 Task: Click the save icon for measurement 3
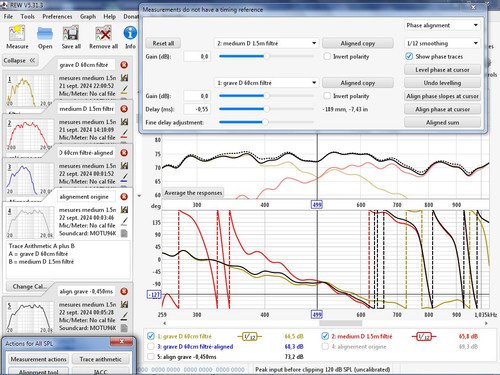[124, 166]
